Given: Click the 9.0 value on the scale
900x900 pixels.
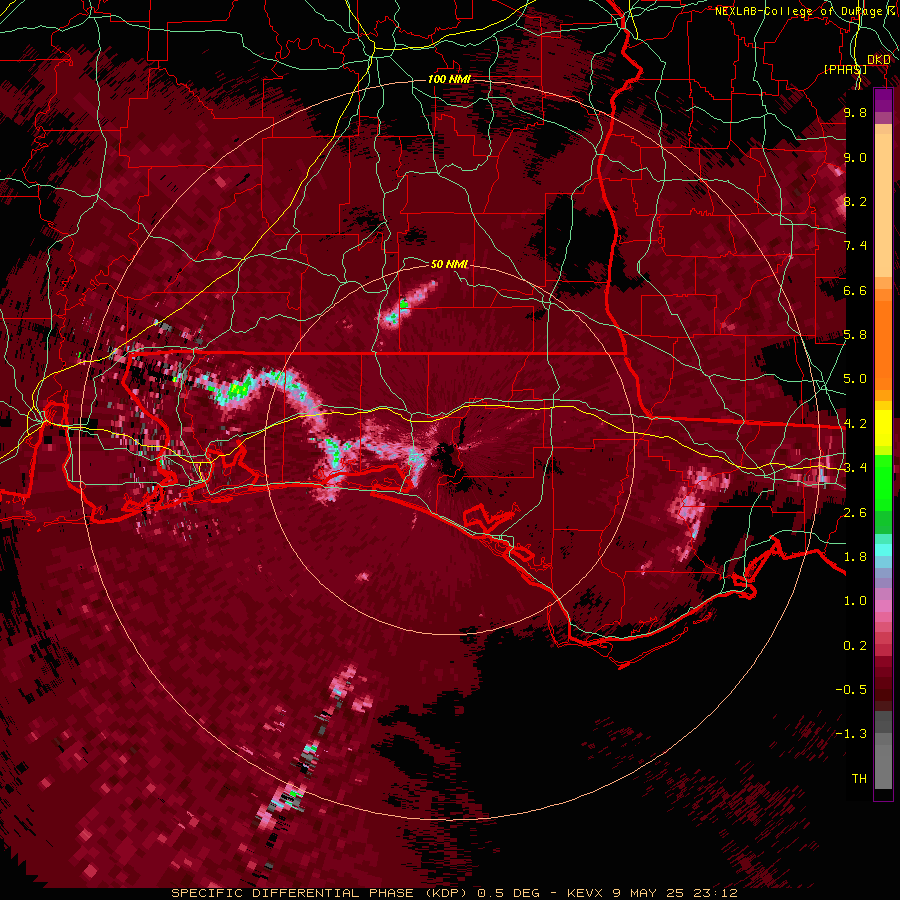Looking at the screenshot, I should [855, 157].
